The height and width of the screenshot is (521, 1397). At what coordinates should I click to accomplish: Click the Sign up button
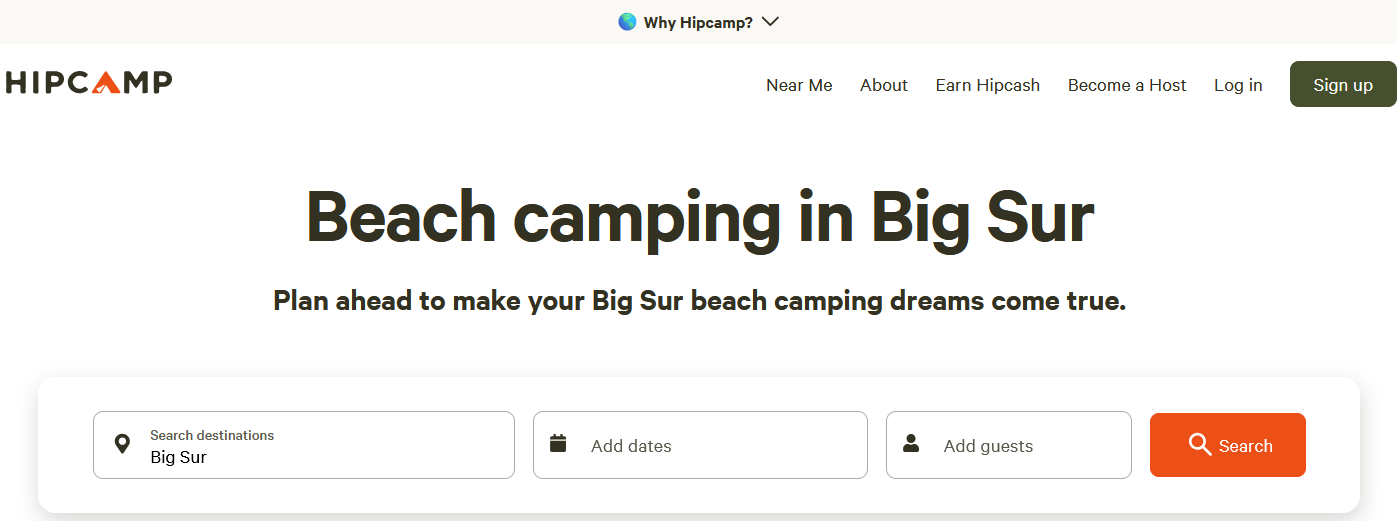(x=1343, y=84)
